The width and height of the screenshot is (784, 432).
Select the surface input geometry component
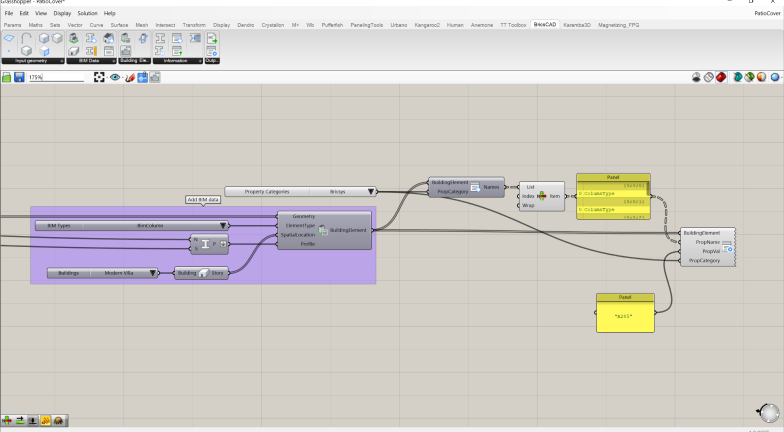click(9, 38)
